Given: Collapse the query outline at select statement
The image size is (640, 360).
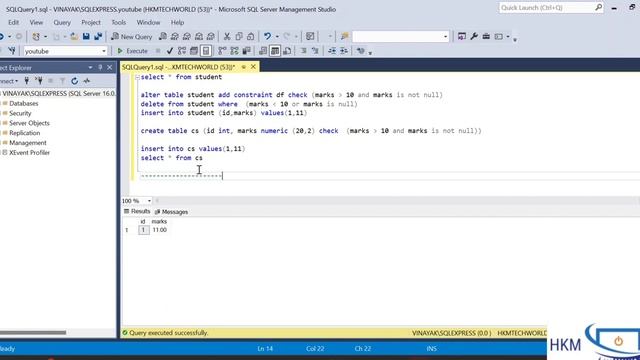Looking at the screenshot, I should tap(137, 77).
